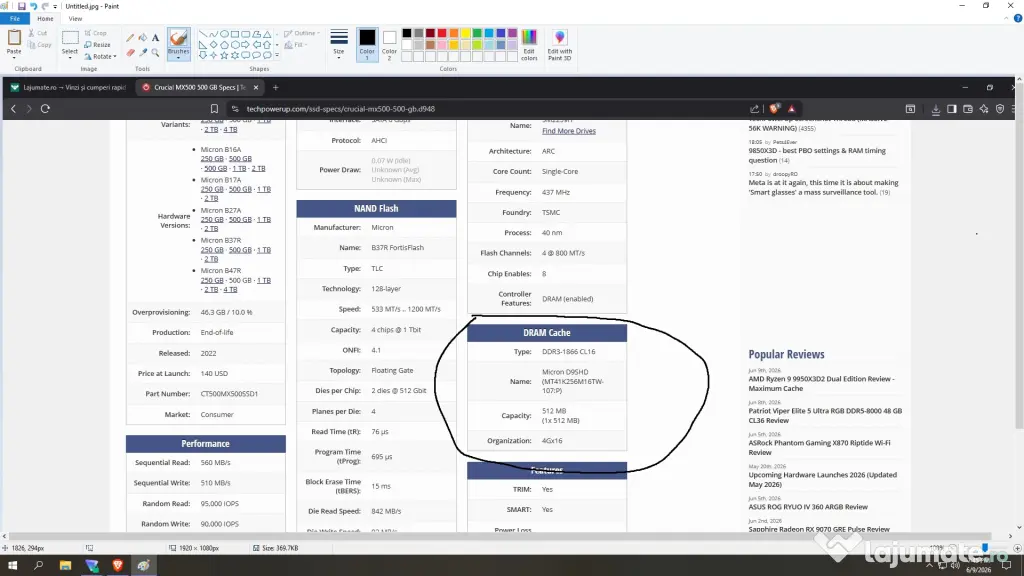Open the File menu in Paint
The image size is (1024, 576).
14,19
